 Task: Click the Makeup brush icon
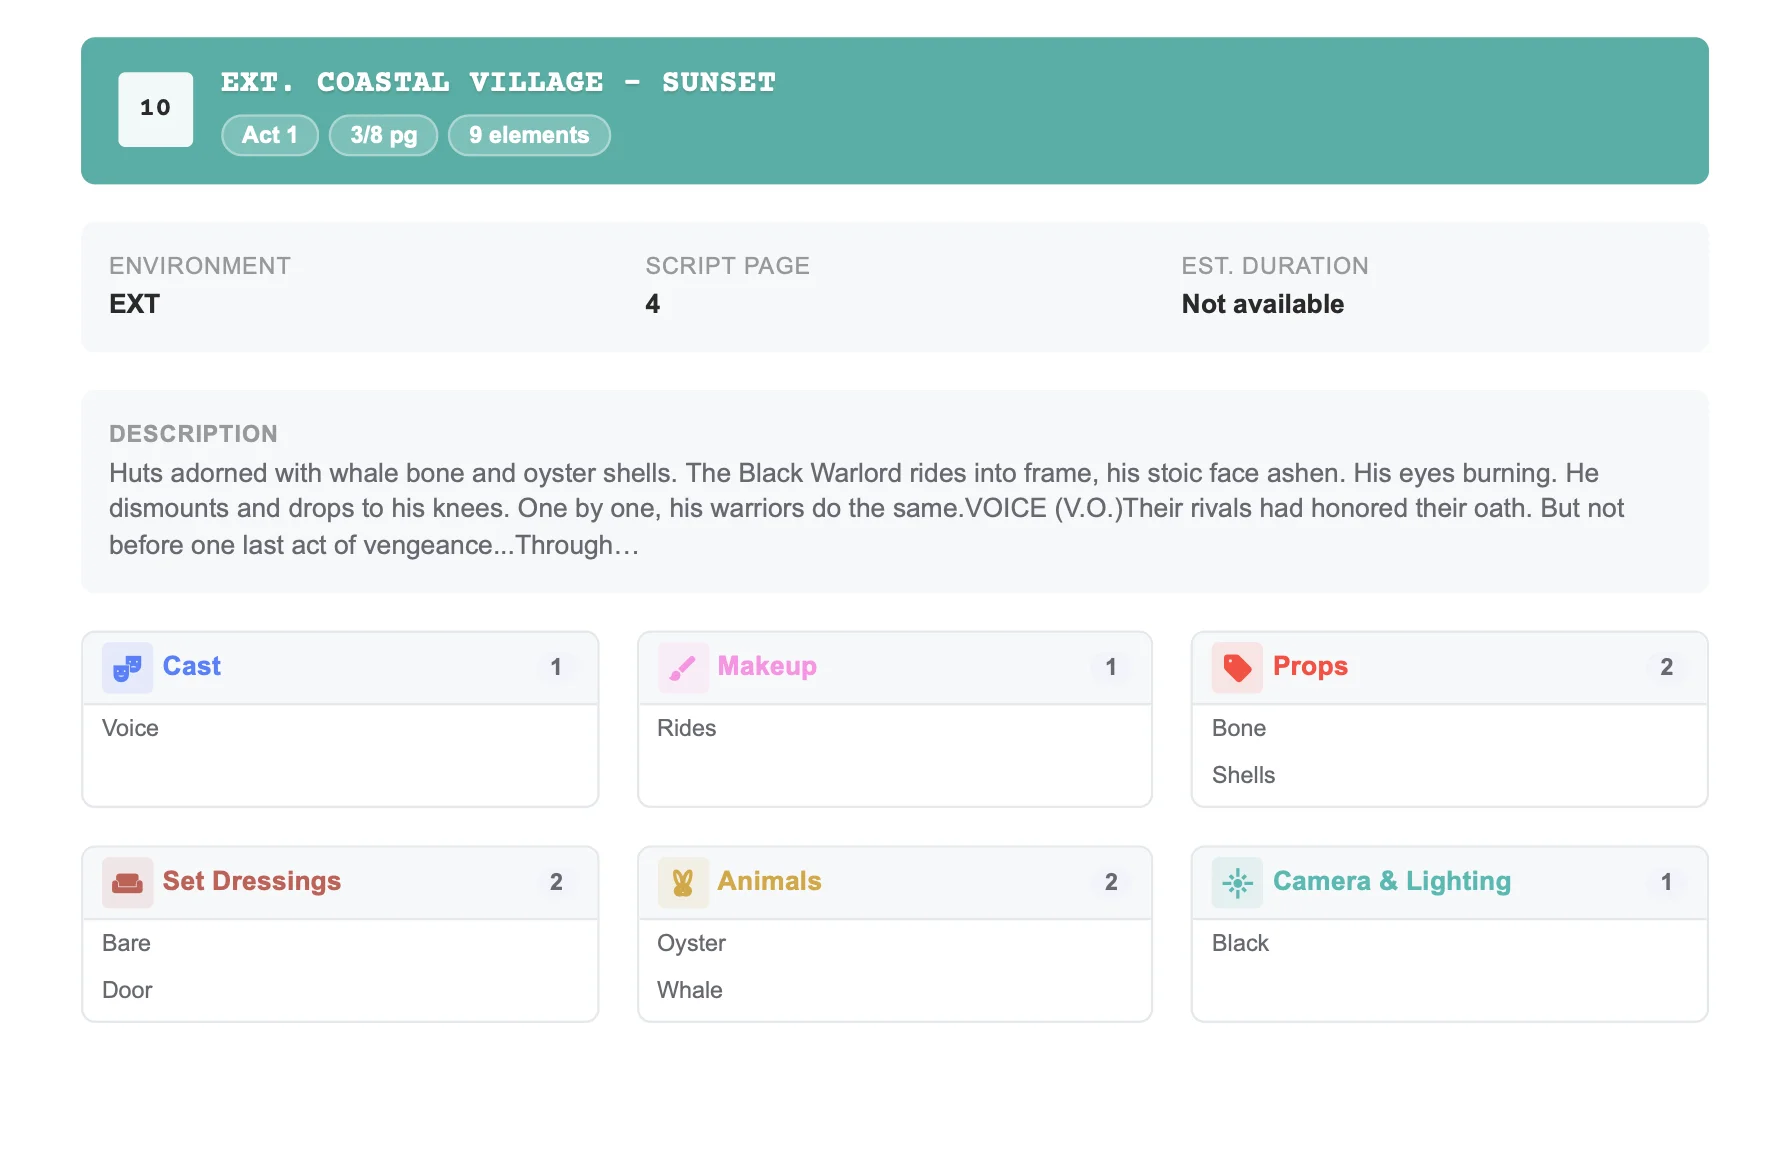pos(683,668)
